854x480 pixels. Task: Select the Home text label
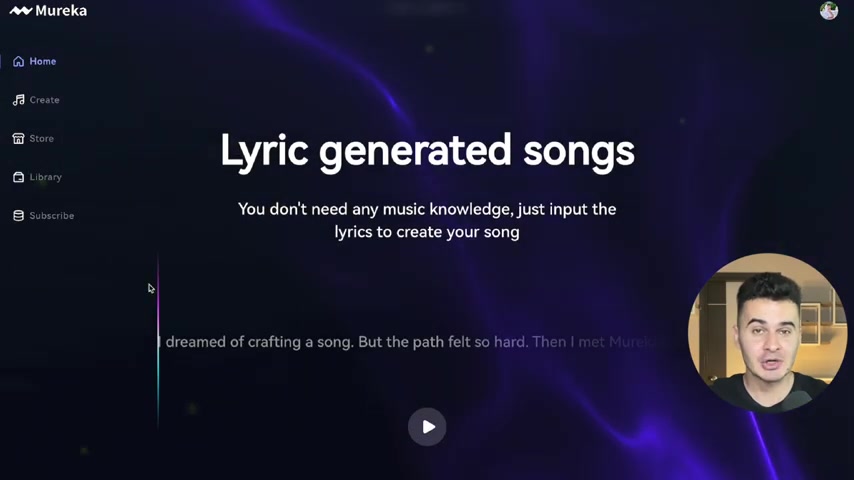[42, 62]
